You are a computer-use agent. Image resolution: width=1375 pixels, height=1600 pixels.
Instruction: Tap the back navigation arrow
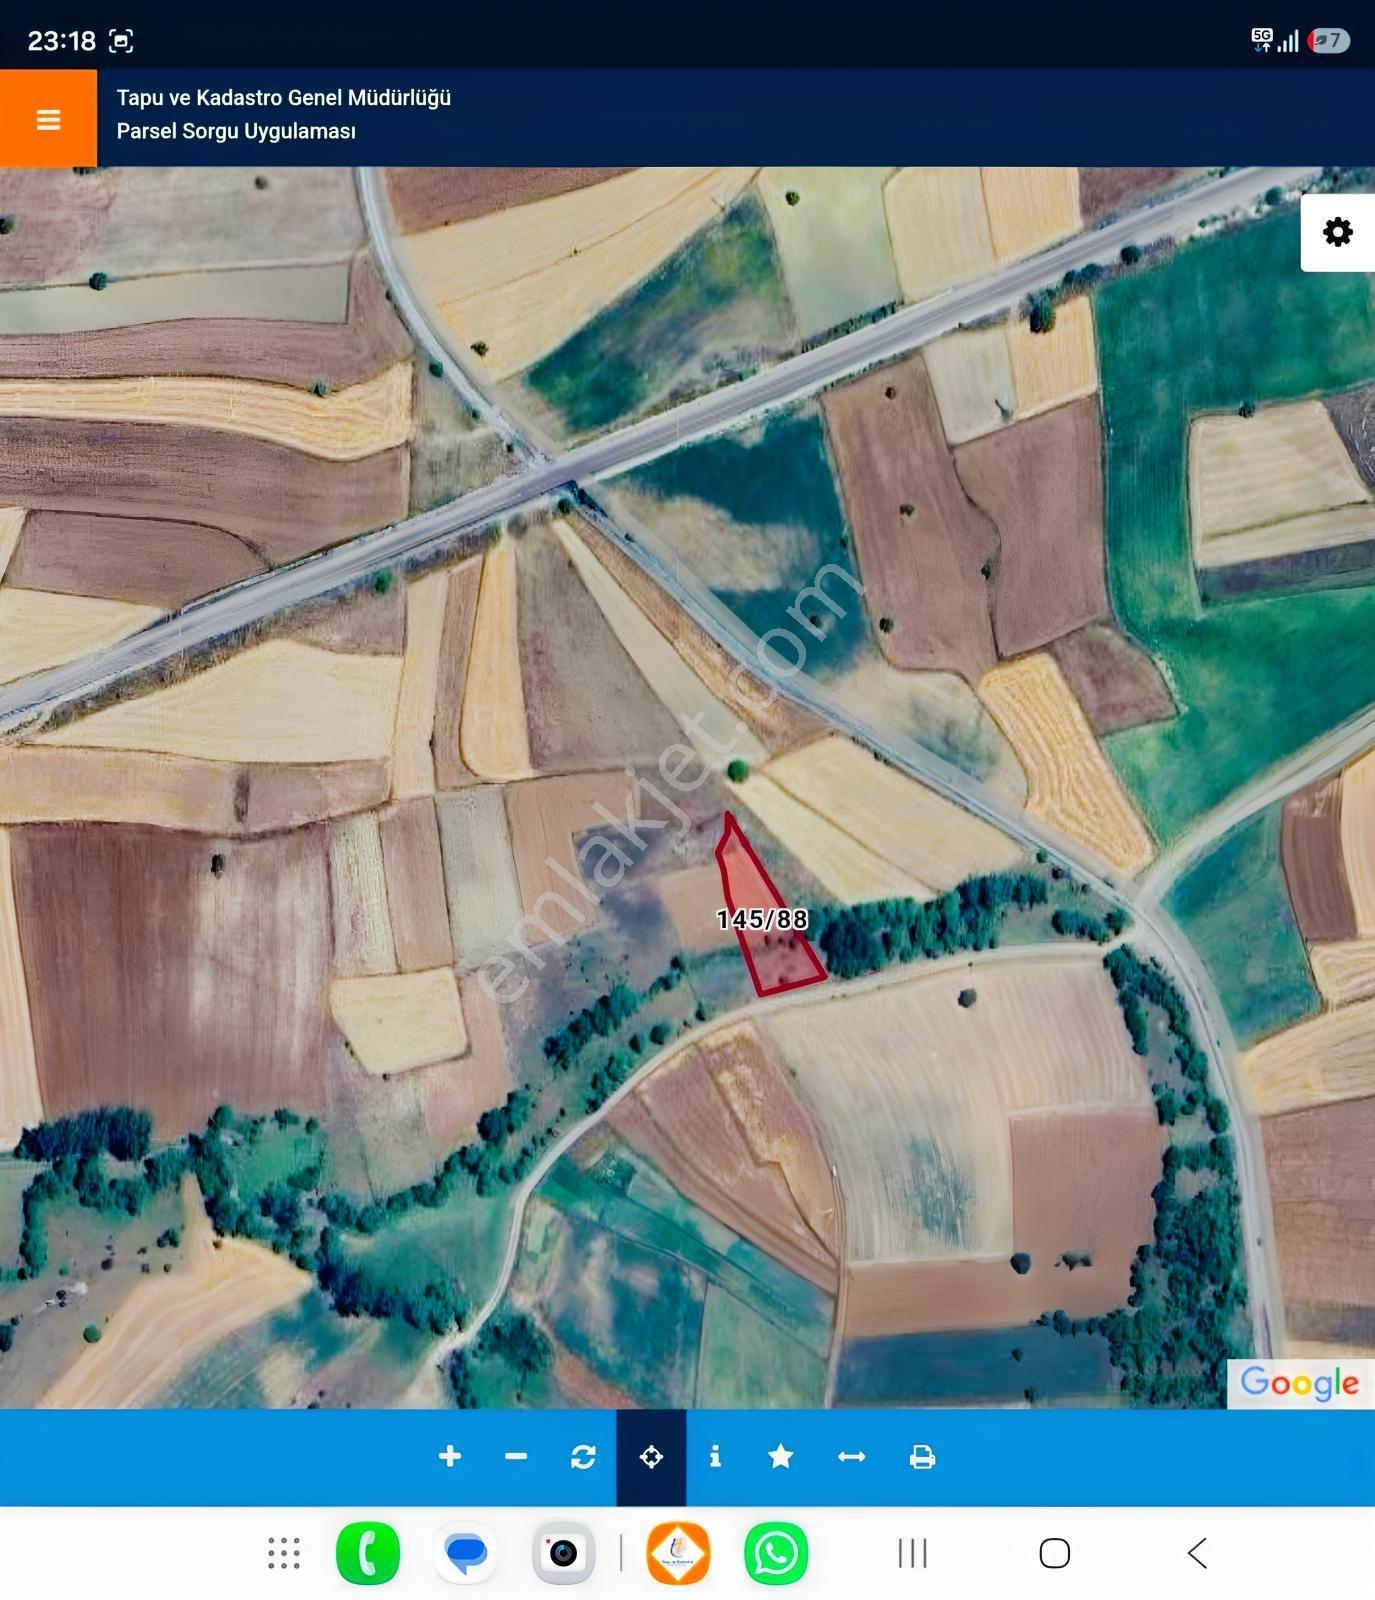point(1197,1553)
